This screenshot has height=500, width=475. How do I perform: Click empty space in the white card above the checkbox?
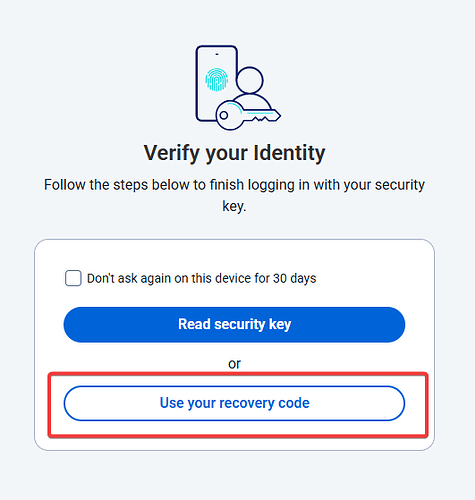tap(234, 254)
